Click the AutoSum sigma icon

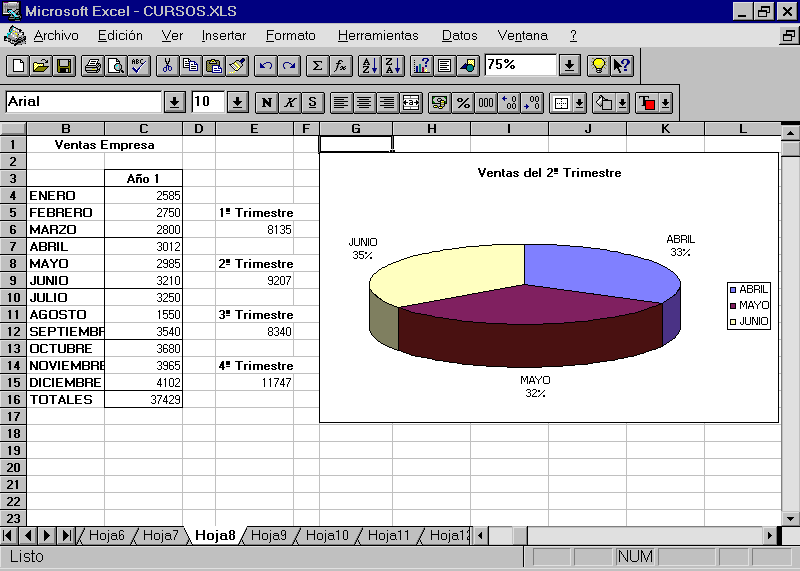(x=317, y=66)
